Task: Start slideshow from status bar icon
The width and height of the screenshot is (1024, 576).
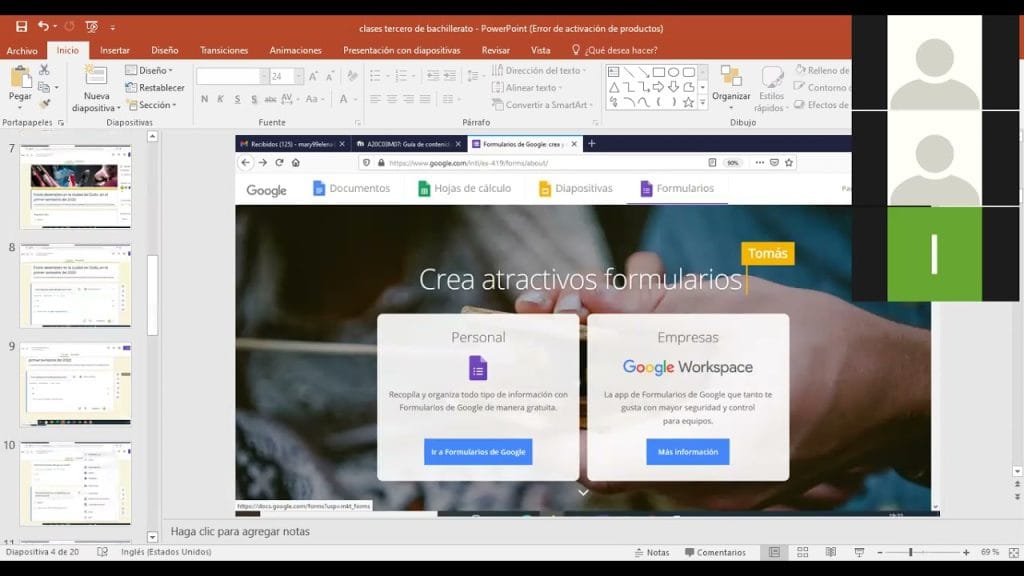Action: [859, 552]
